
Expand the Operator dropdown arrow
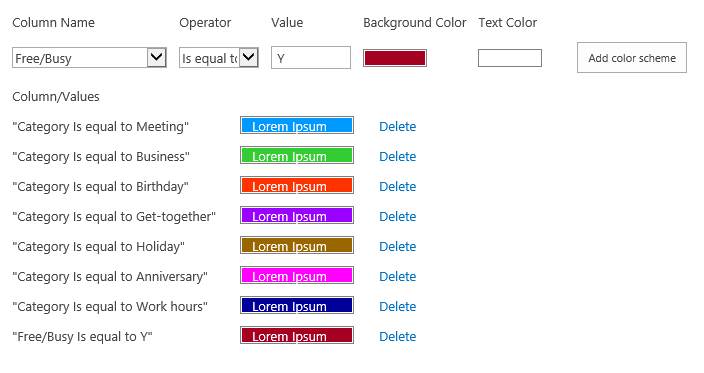249,57
